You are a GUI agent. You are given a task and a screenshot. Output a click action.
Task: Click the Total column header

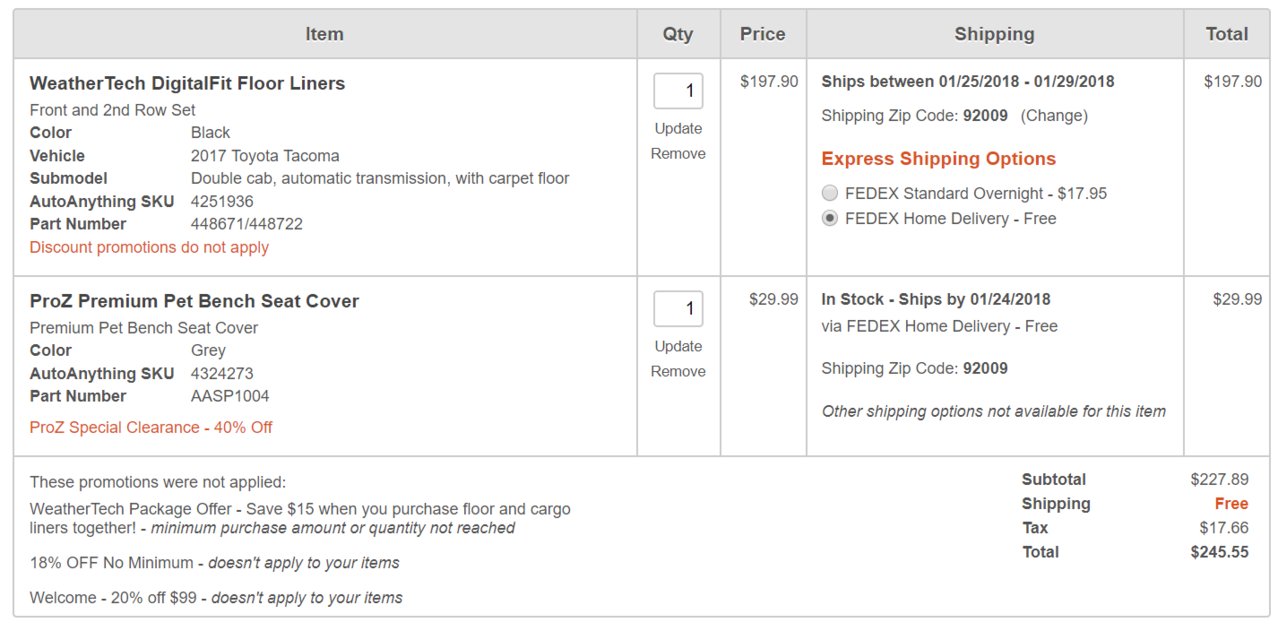1226,34
